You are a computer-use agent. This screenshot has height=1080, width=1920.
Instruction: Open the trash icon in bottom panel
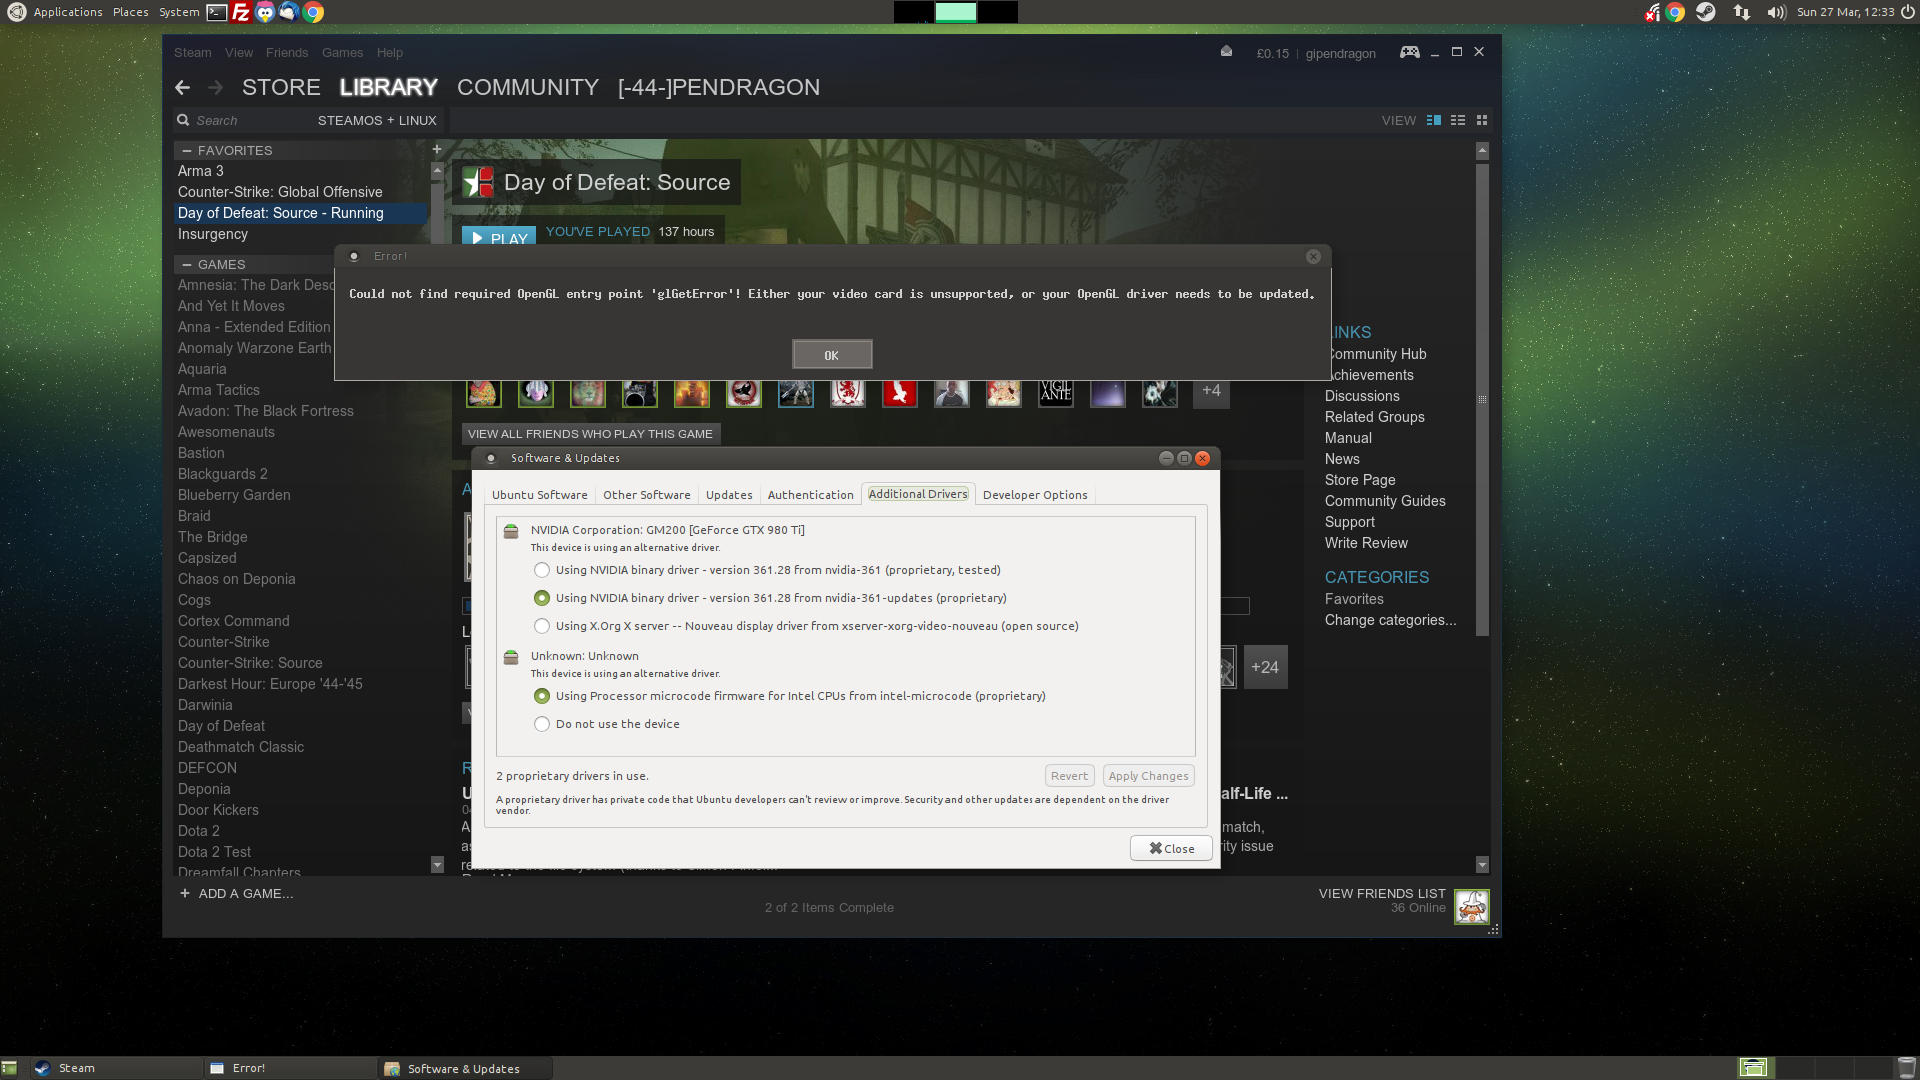point(1907,1068)
